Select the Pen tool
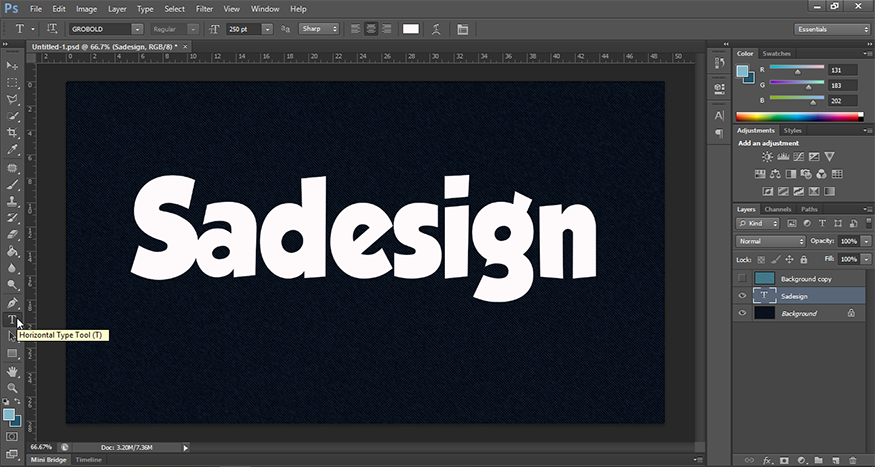 tap(12, 303)
